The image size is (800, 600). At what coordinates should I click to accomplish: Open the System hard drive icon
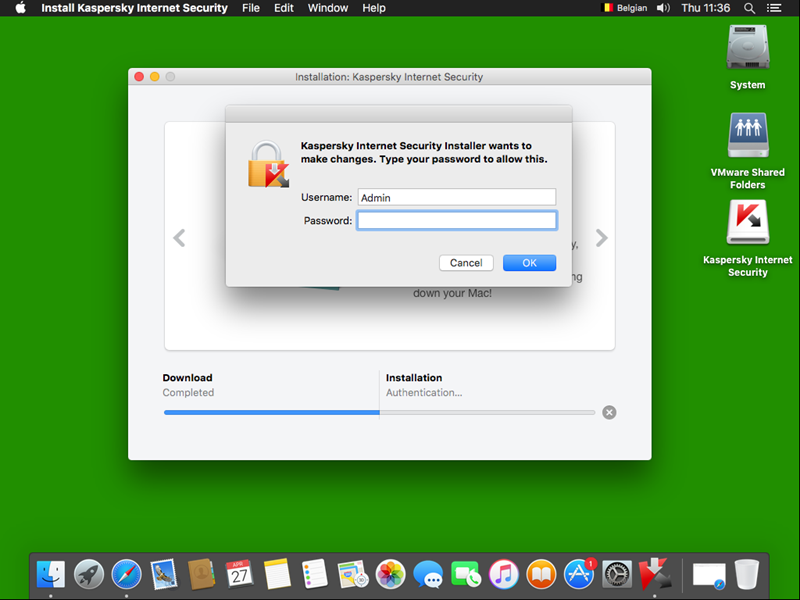point(747,48)
